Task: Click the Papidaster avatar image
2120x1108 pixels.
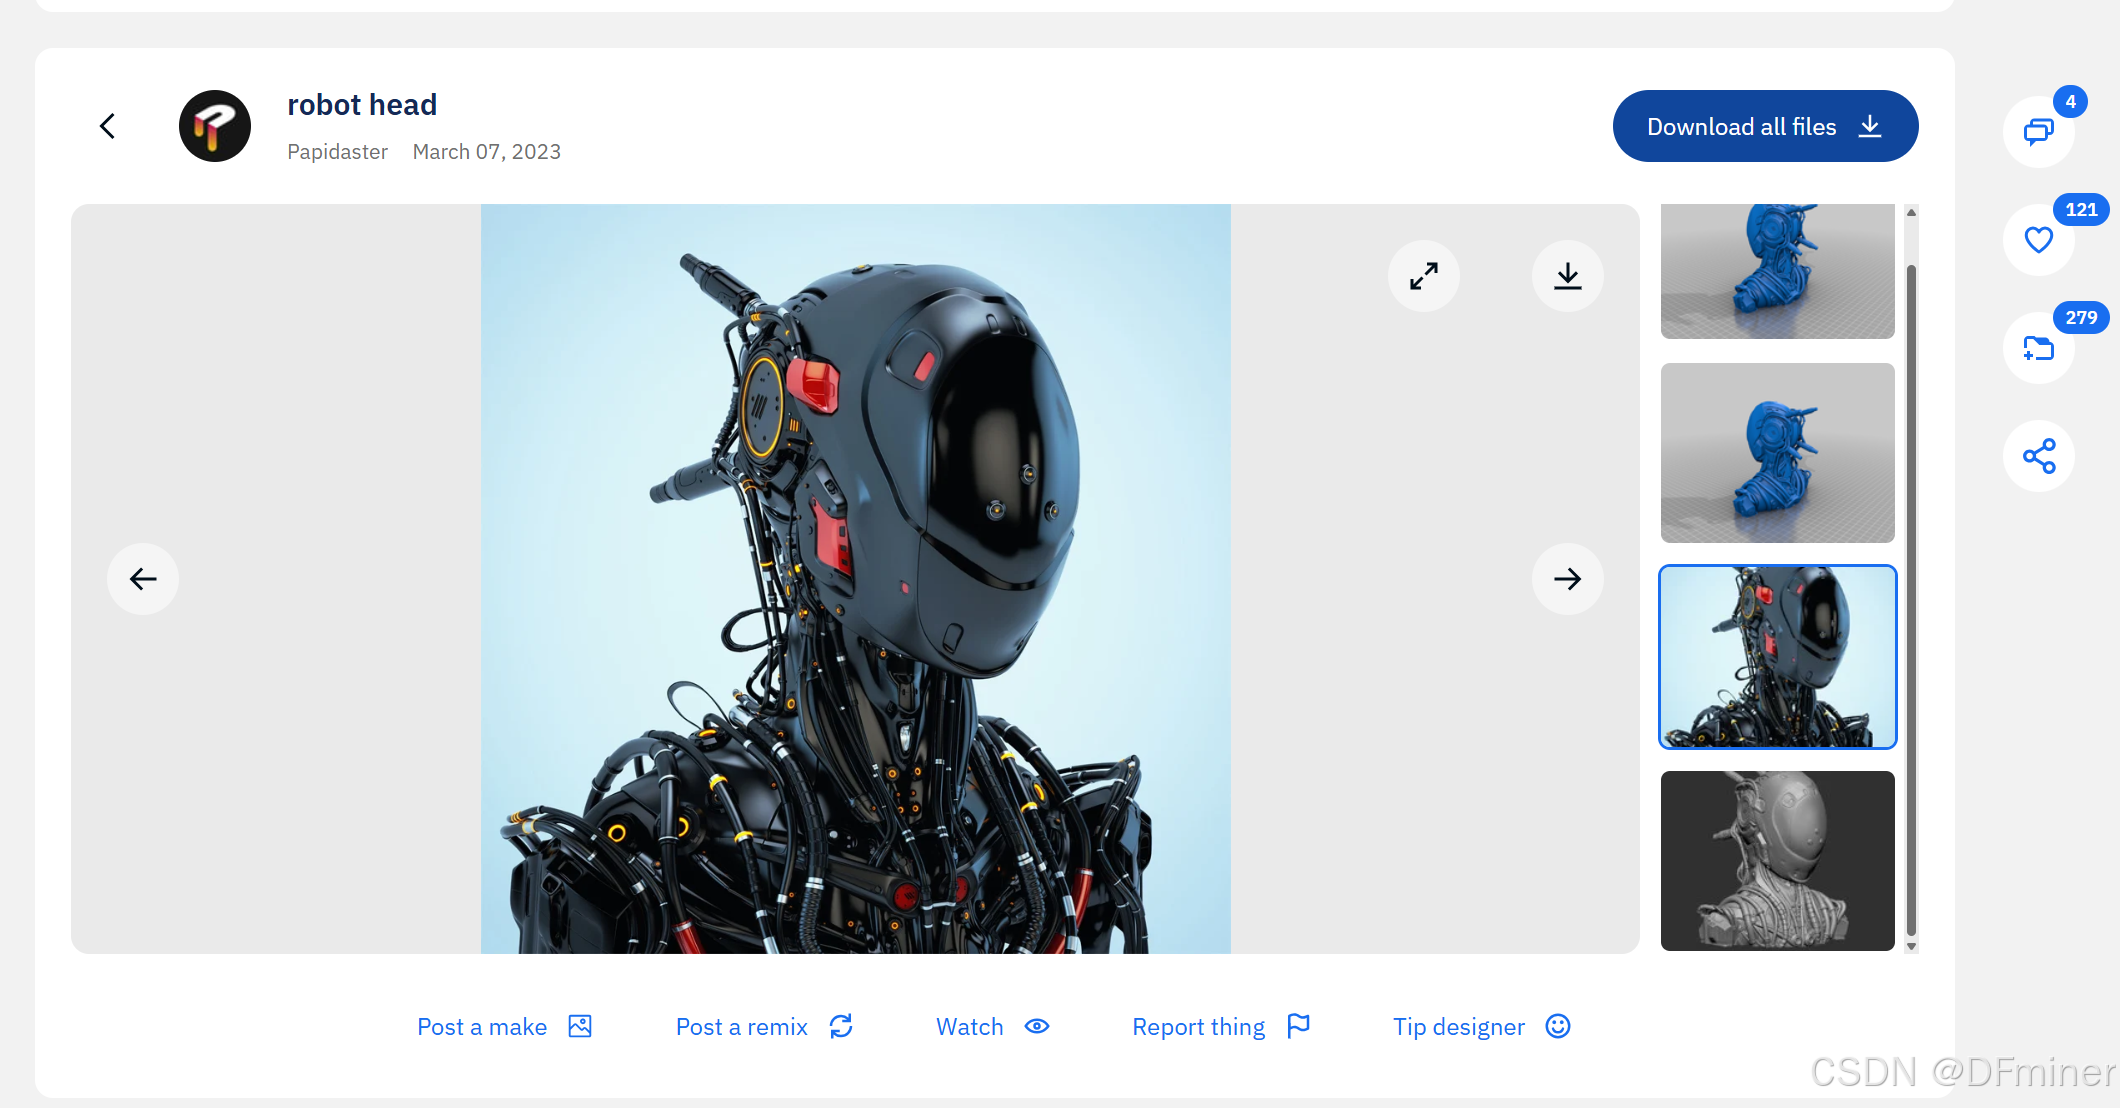Action: 213,126
